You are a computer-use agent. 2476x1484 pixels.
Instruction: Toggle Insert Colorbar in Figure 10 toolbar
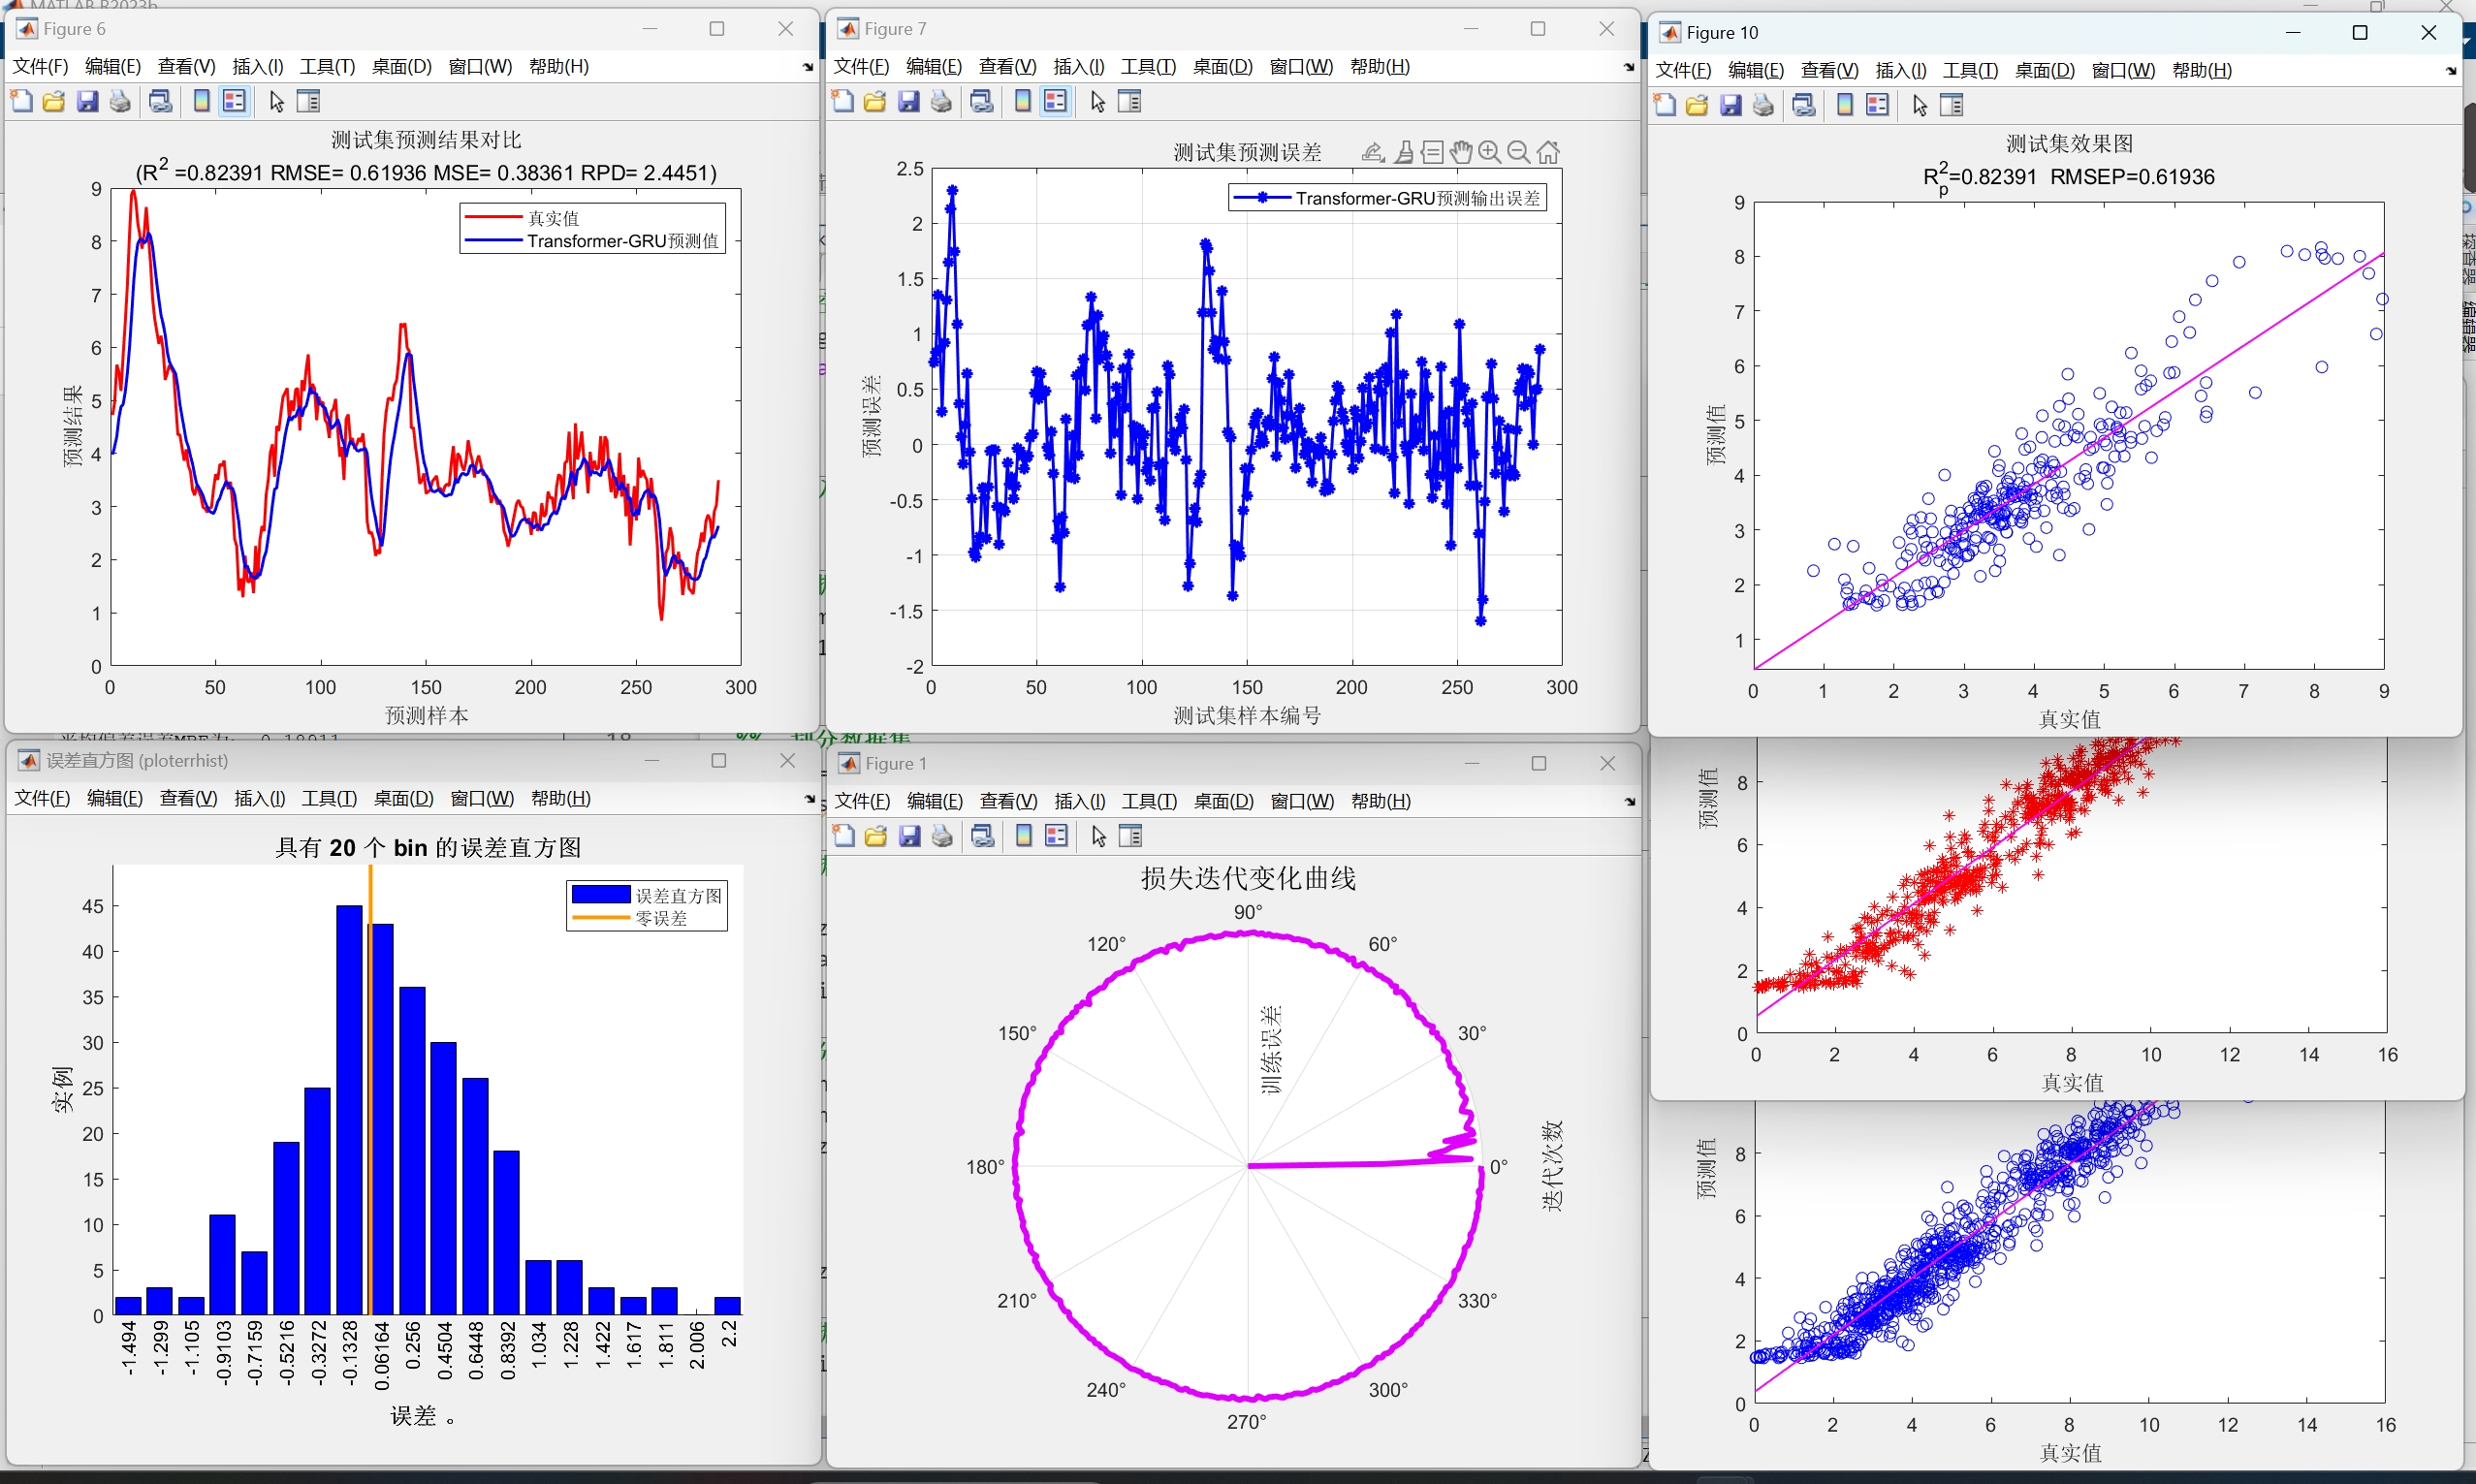(1845, 105)
